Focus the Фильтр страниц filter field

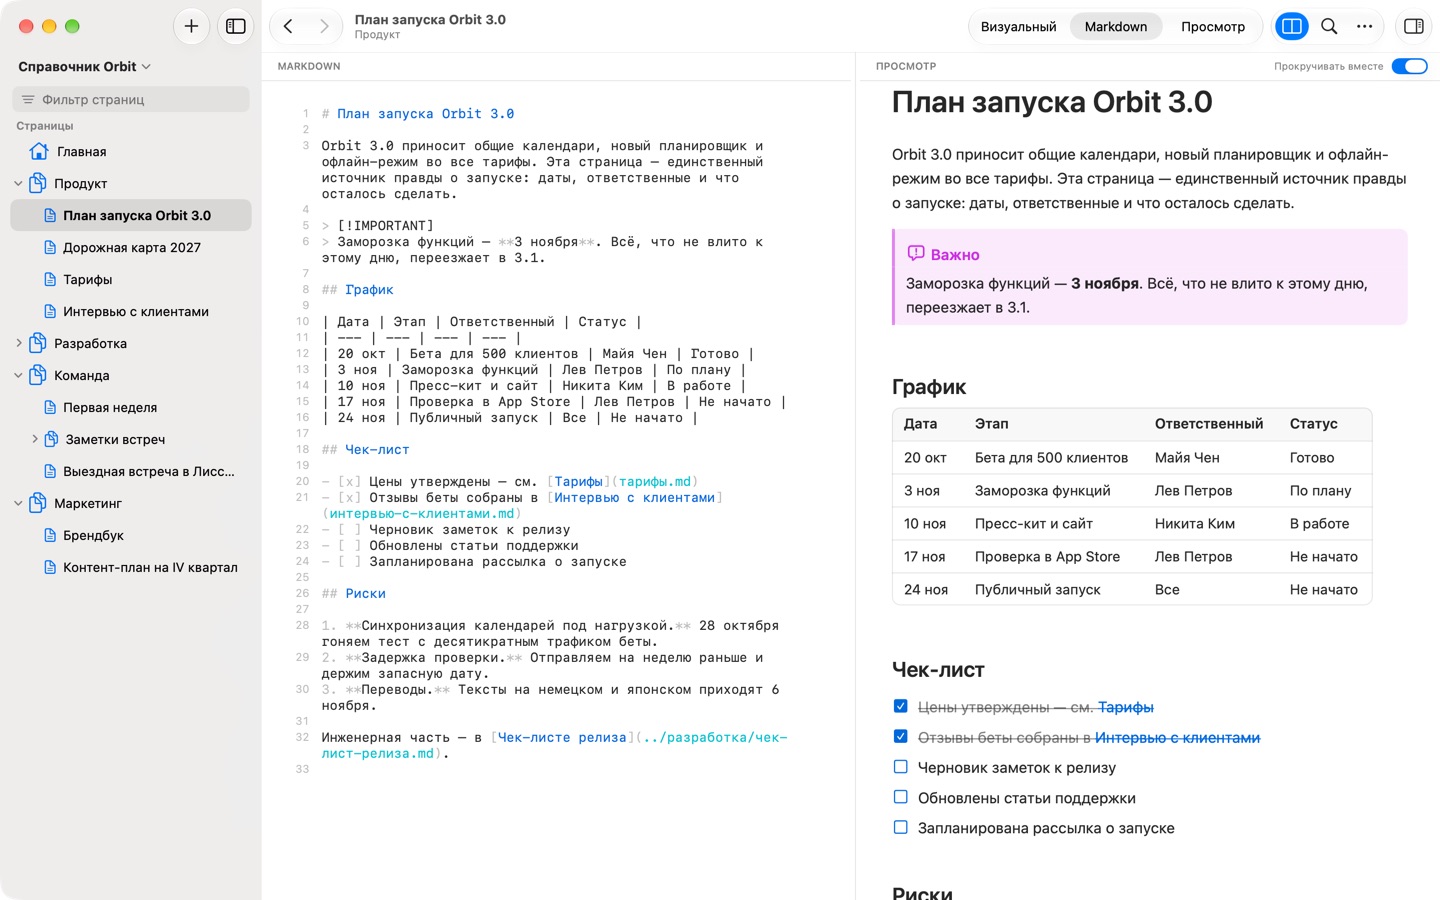(131, 99)
